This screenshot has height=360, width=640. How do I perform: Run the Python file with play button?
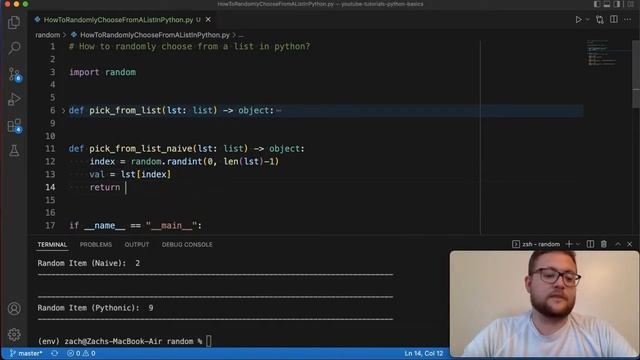(578, 20)
